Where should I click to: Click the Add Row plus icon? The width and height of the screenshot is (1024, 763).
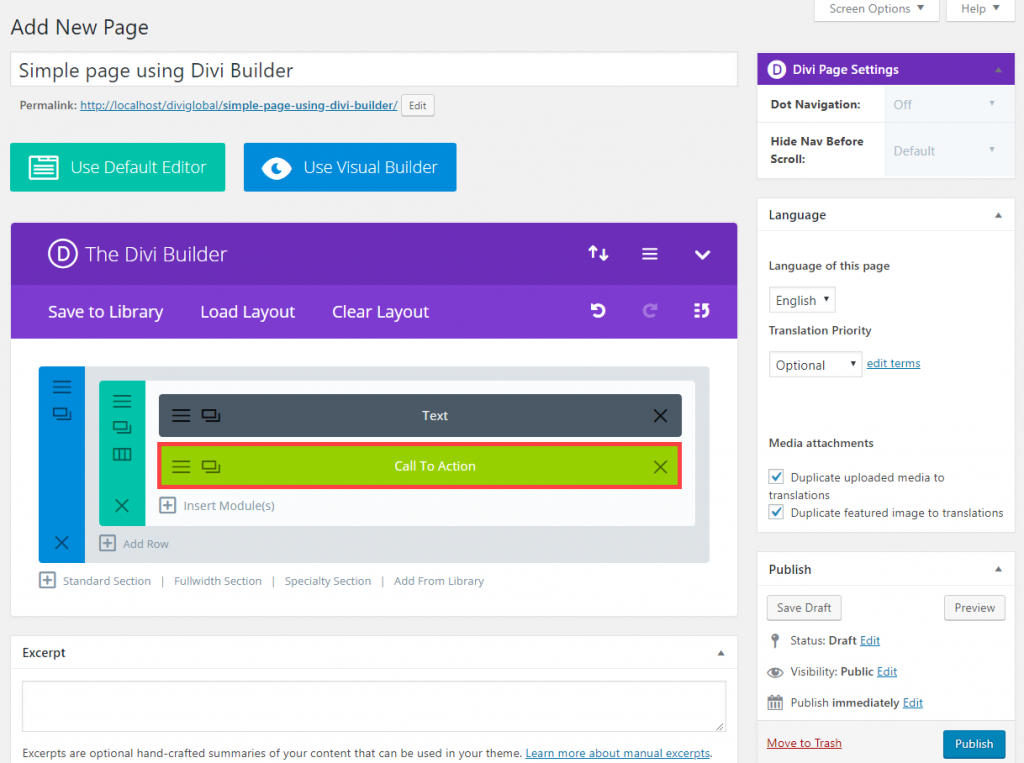[108, 544]
